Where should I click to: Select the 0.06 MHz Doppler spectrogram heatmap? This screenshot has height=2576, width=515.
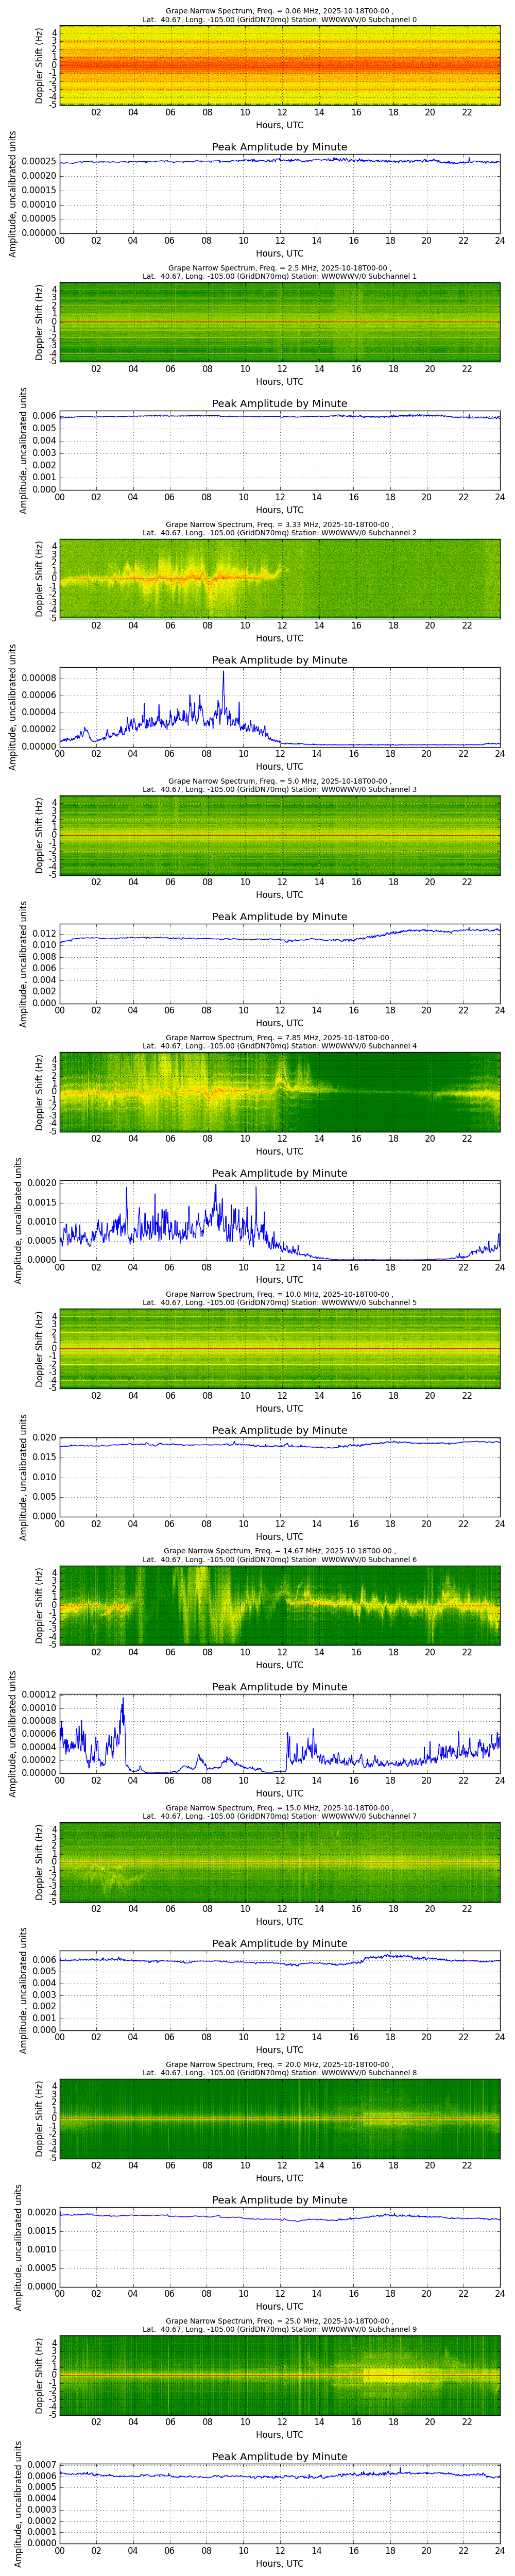click(279, 65)
